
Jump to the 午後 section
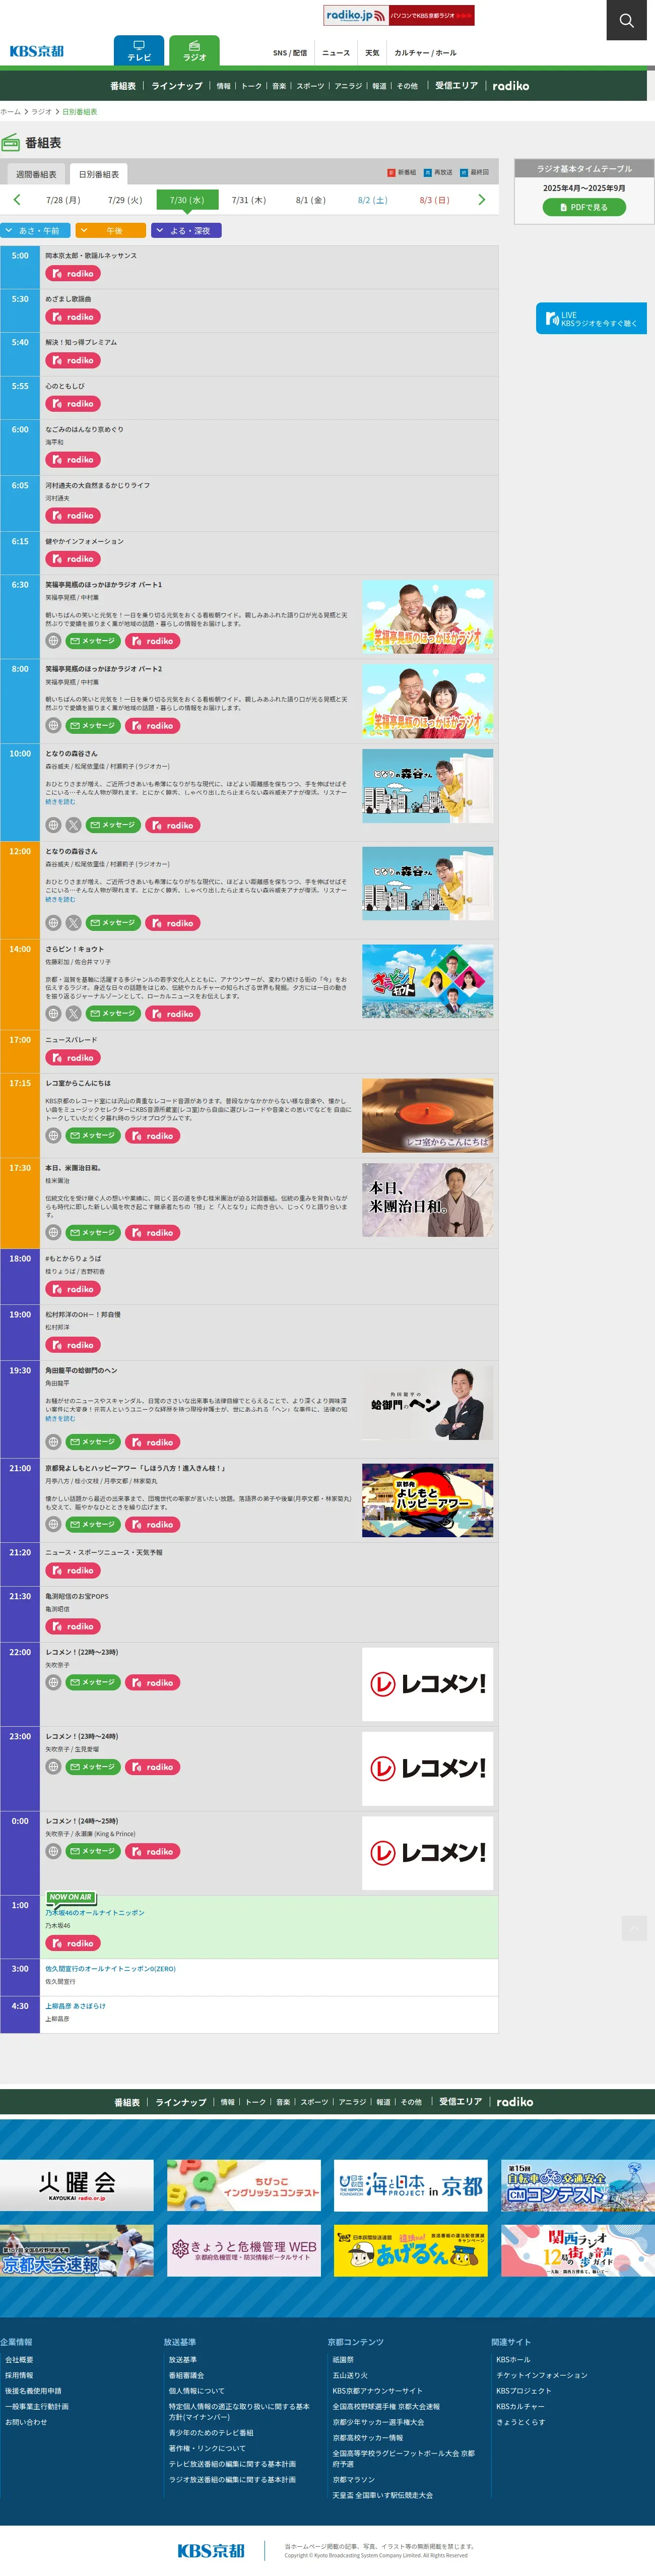[111, 230]
